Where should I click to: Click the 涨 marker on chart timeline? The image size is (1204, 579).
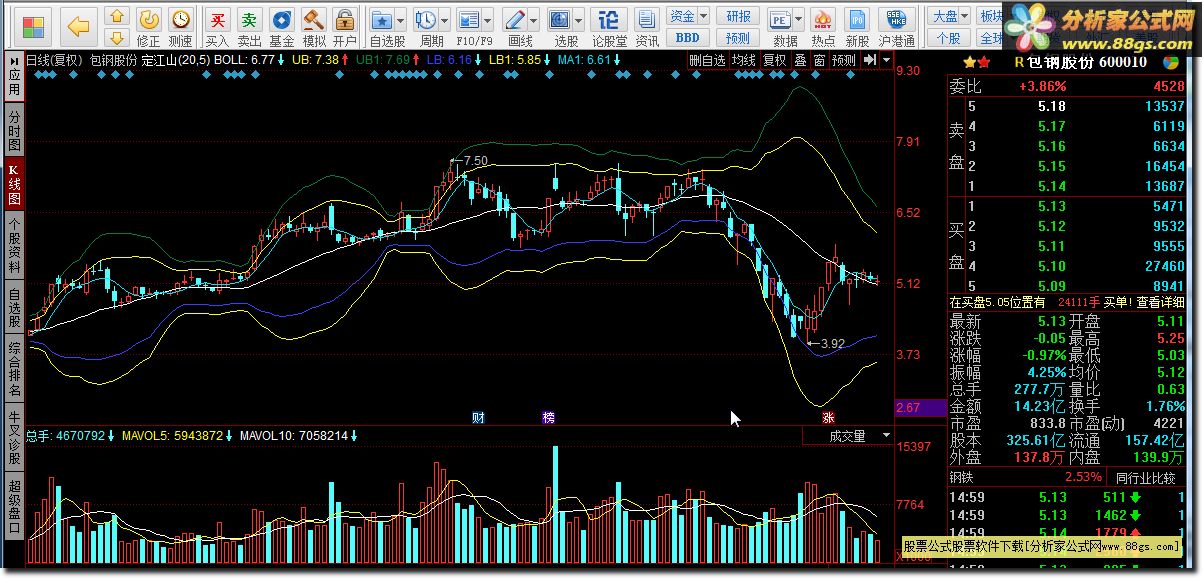(x=828, y=417)
